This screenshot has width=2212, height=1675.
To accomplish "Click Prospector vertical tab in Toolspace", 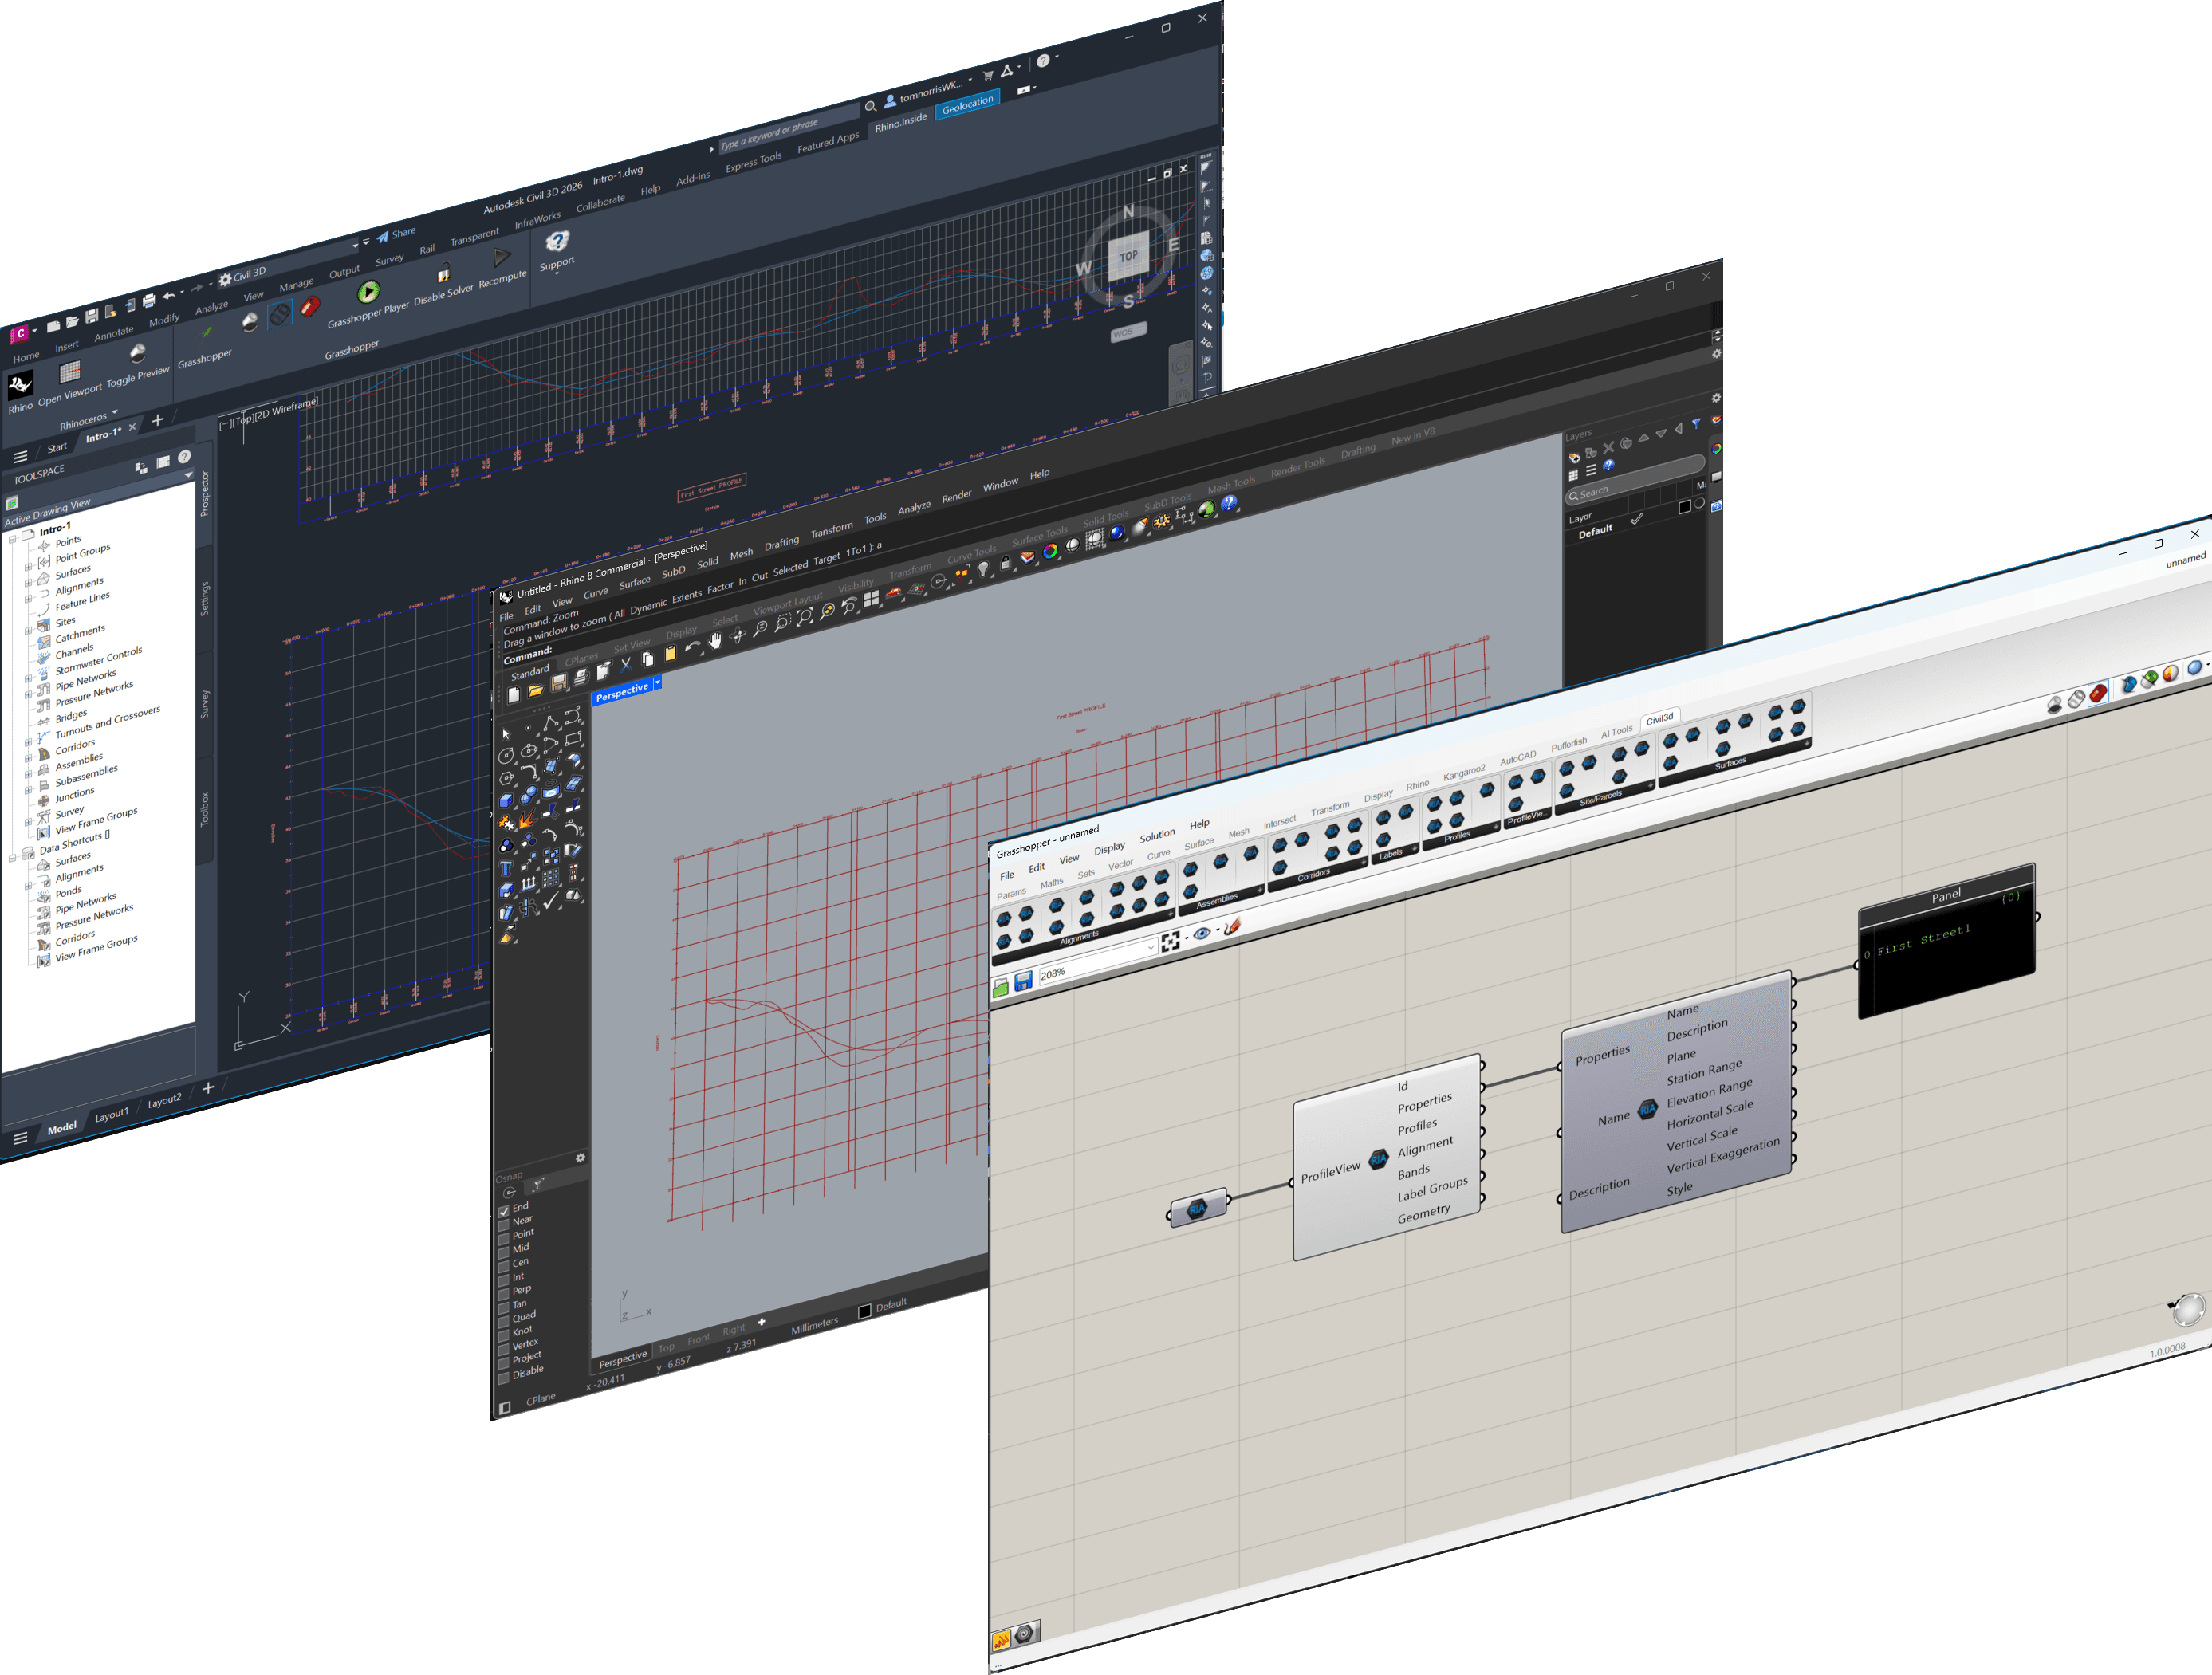I will pos(204,493).
